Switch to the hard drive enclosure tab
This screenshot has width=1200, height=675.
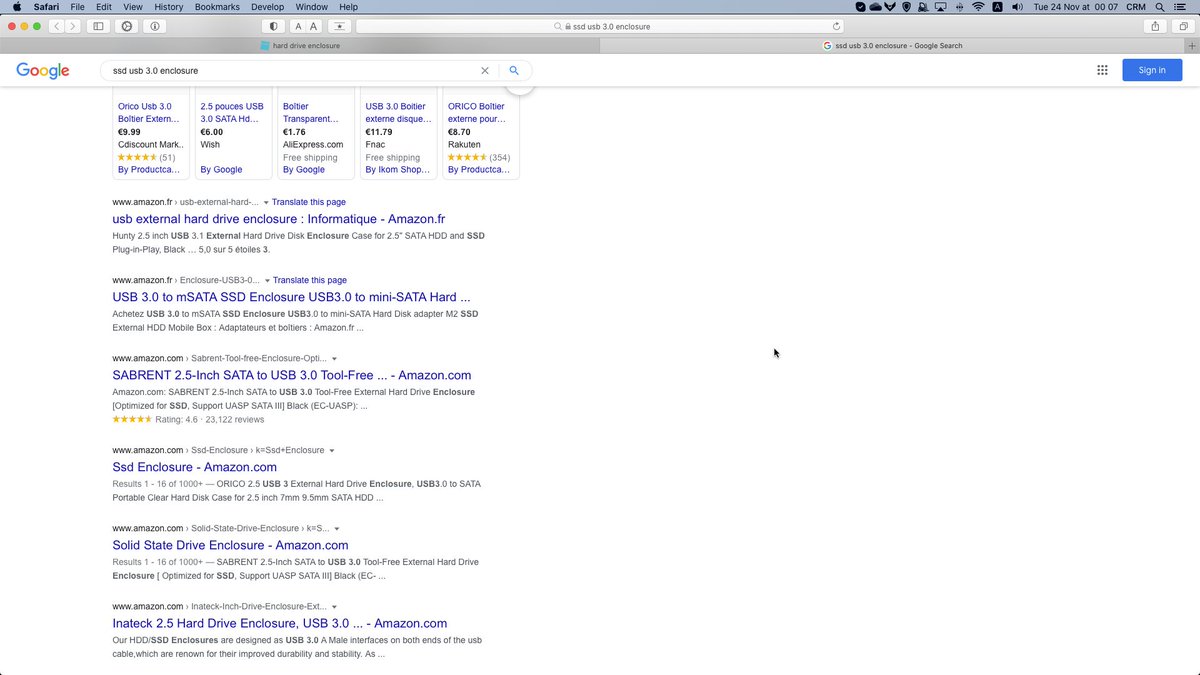[300, 45]
